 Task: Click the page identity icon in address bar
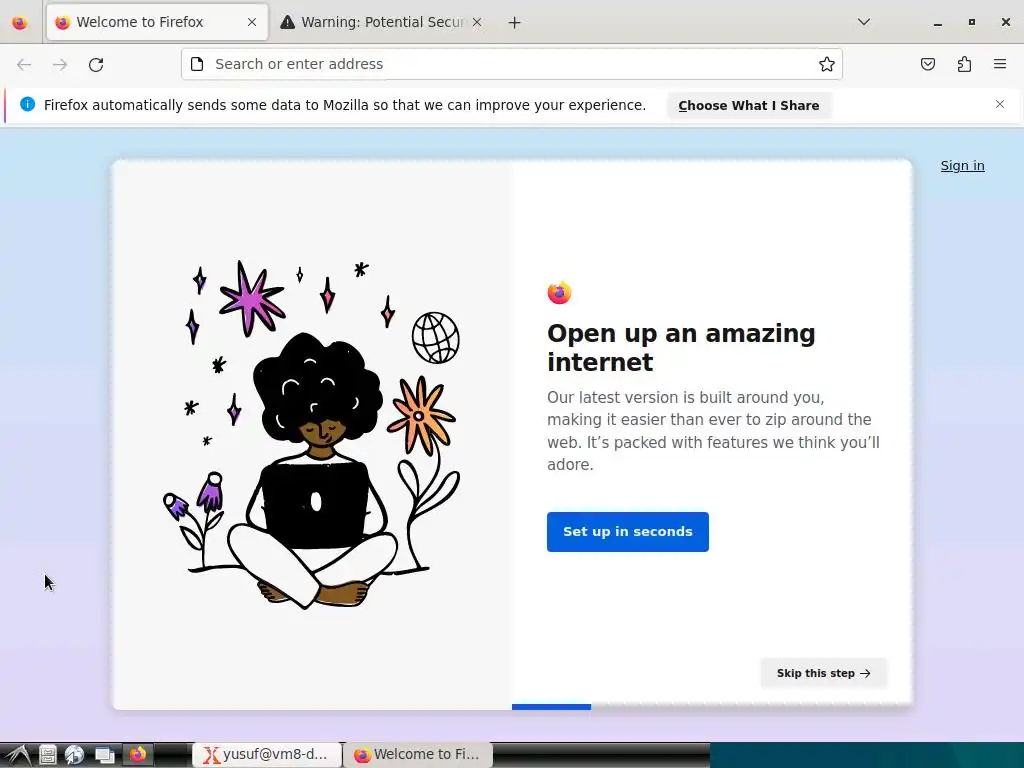(197, 64)
